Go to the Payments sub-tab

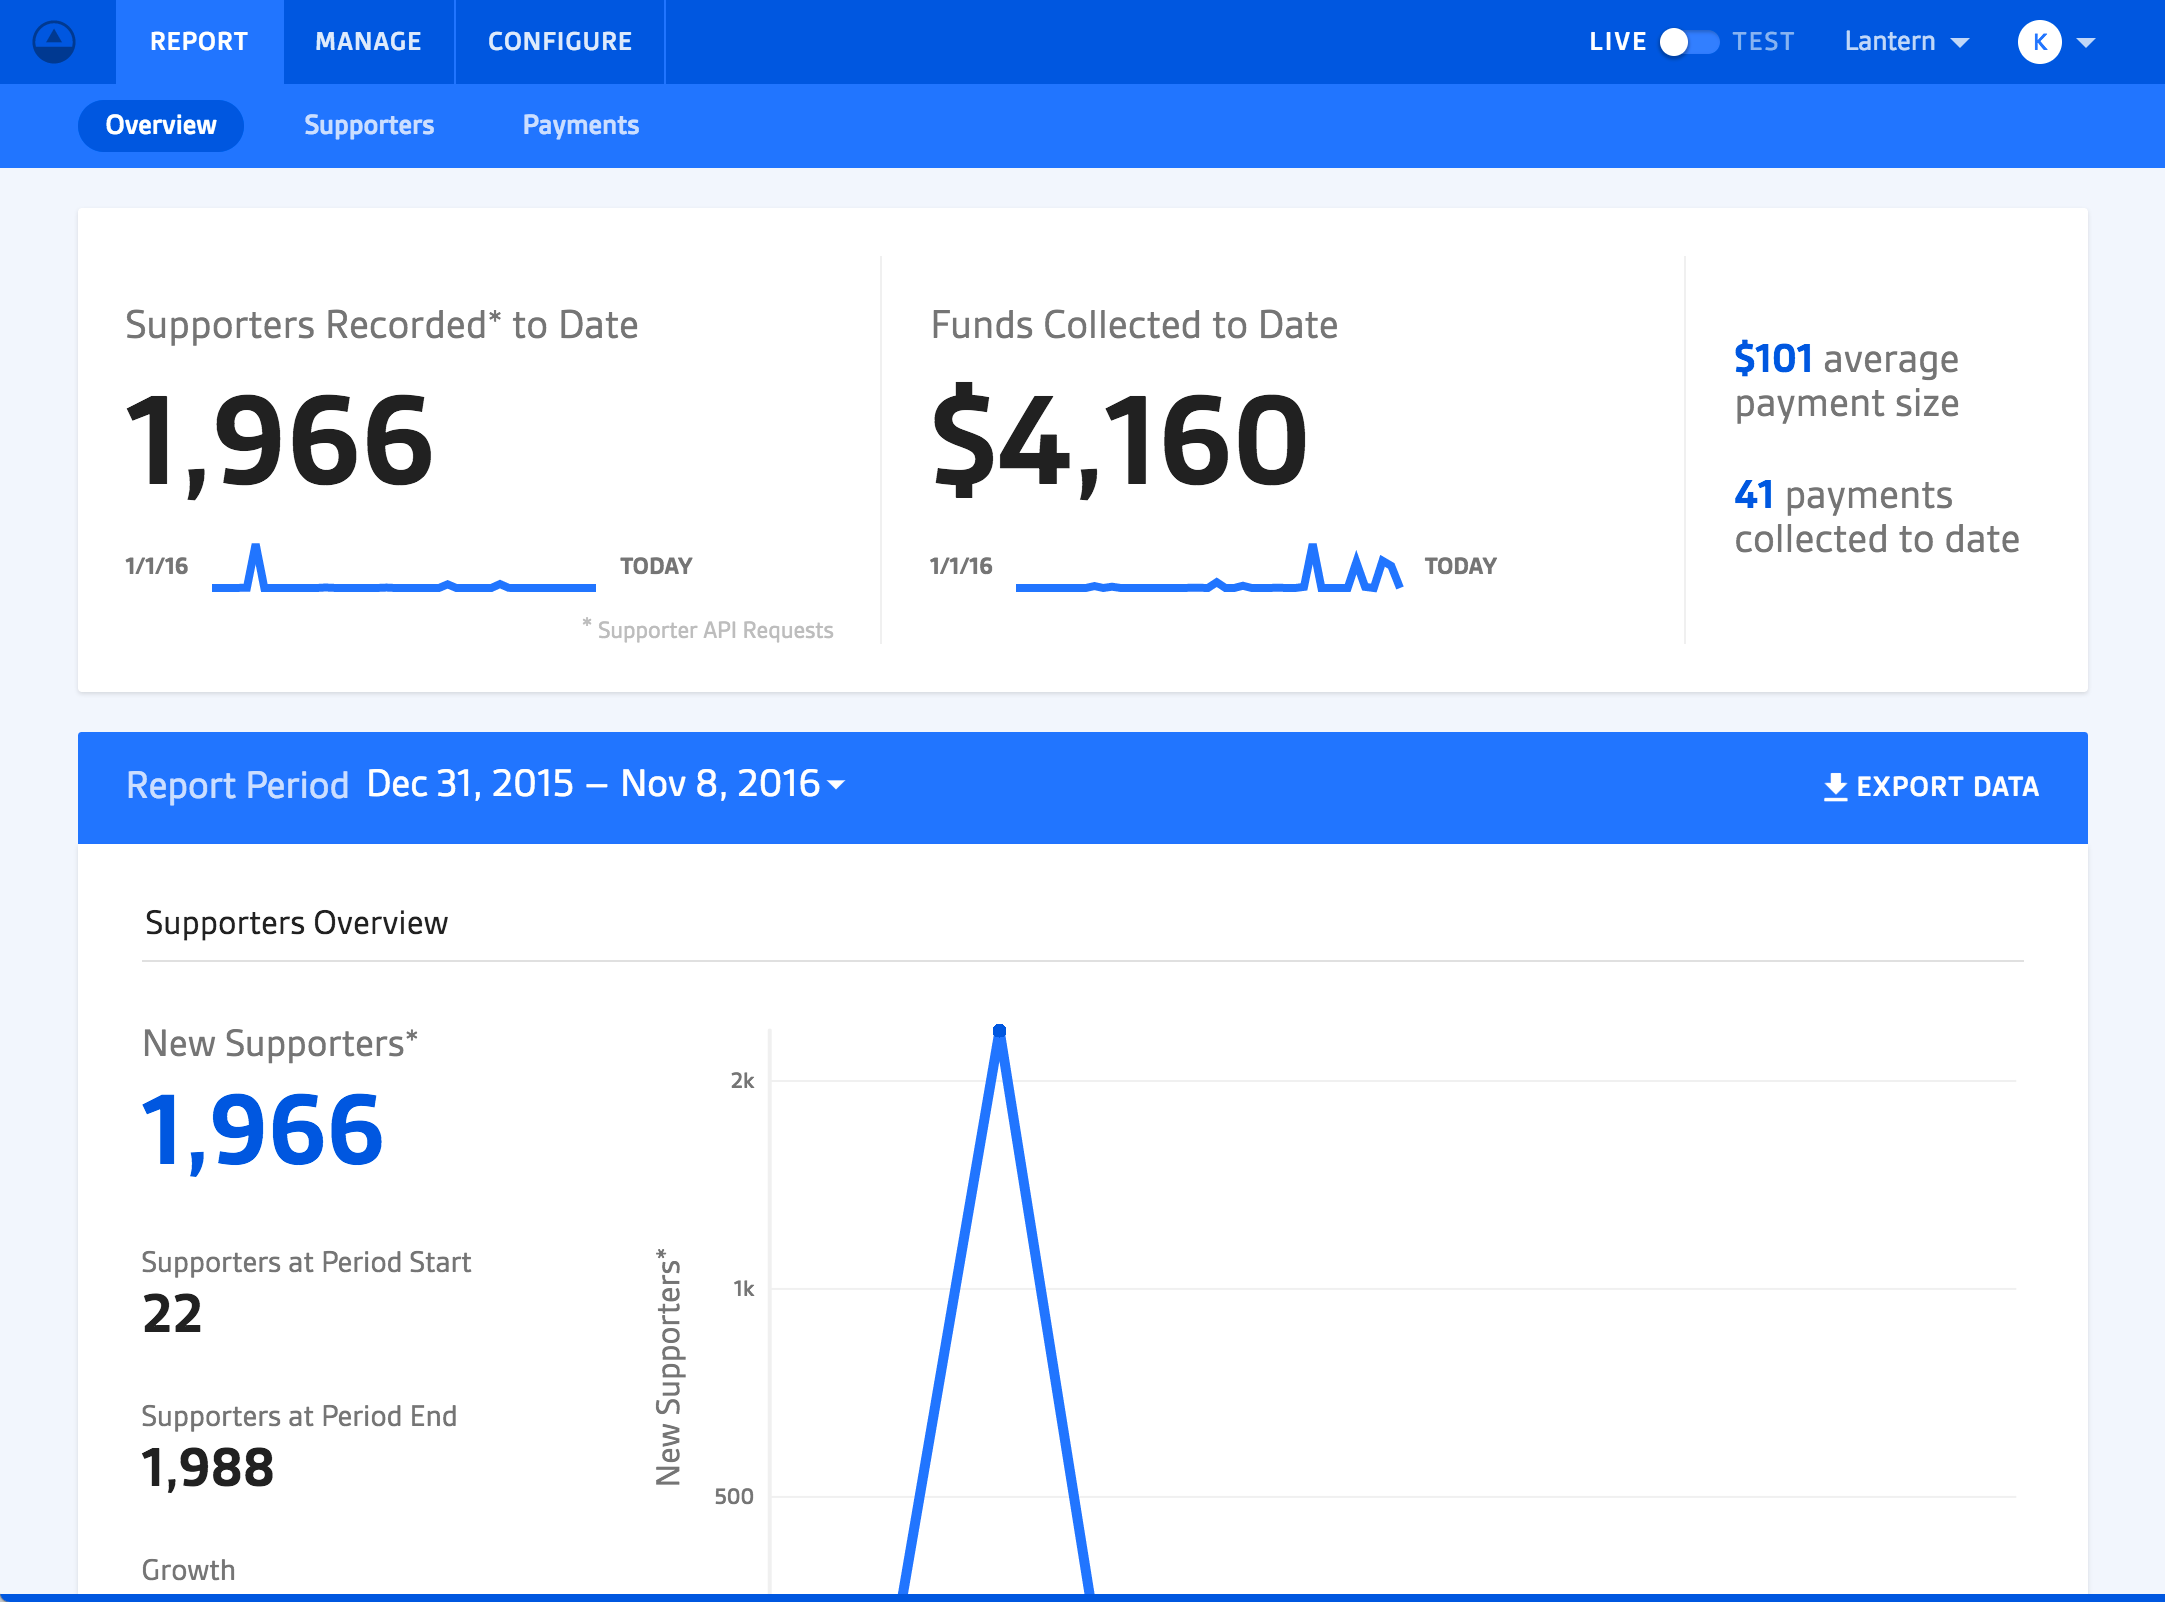point(580,125)
